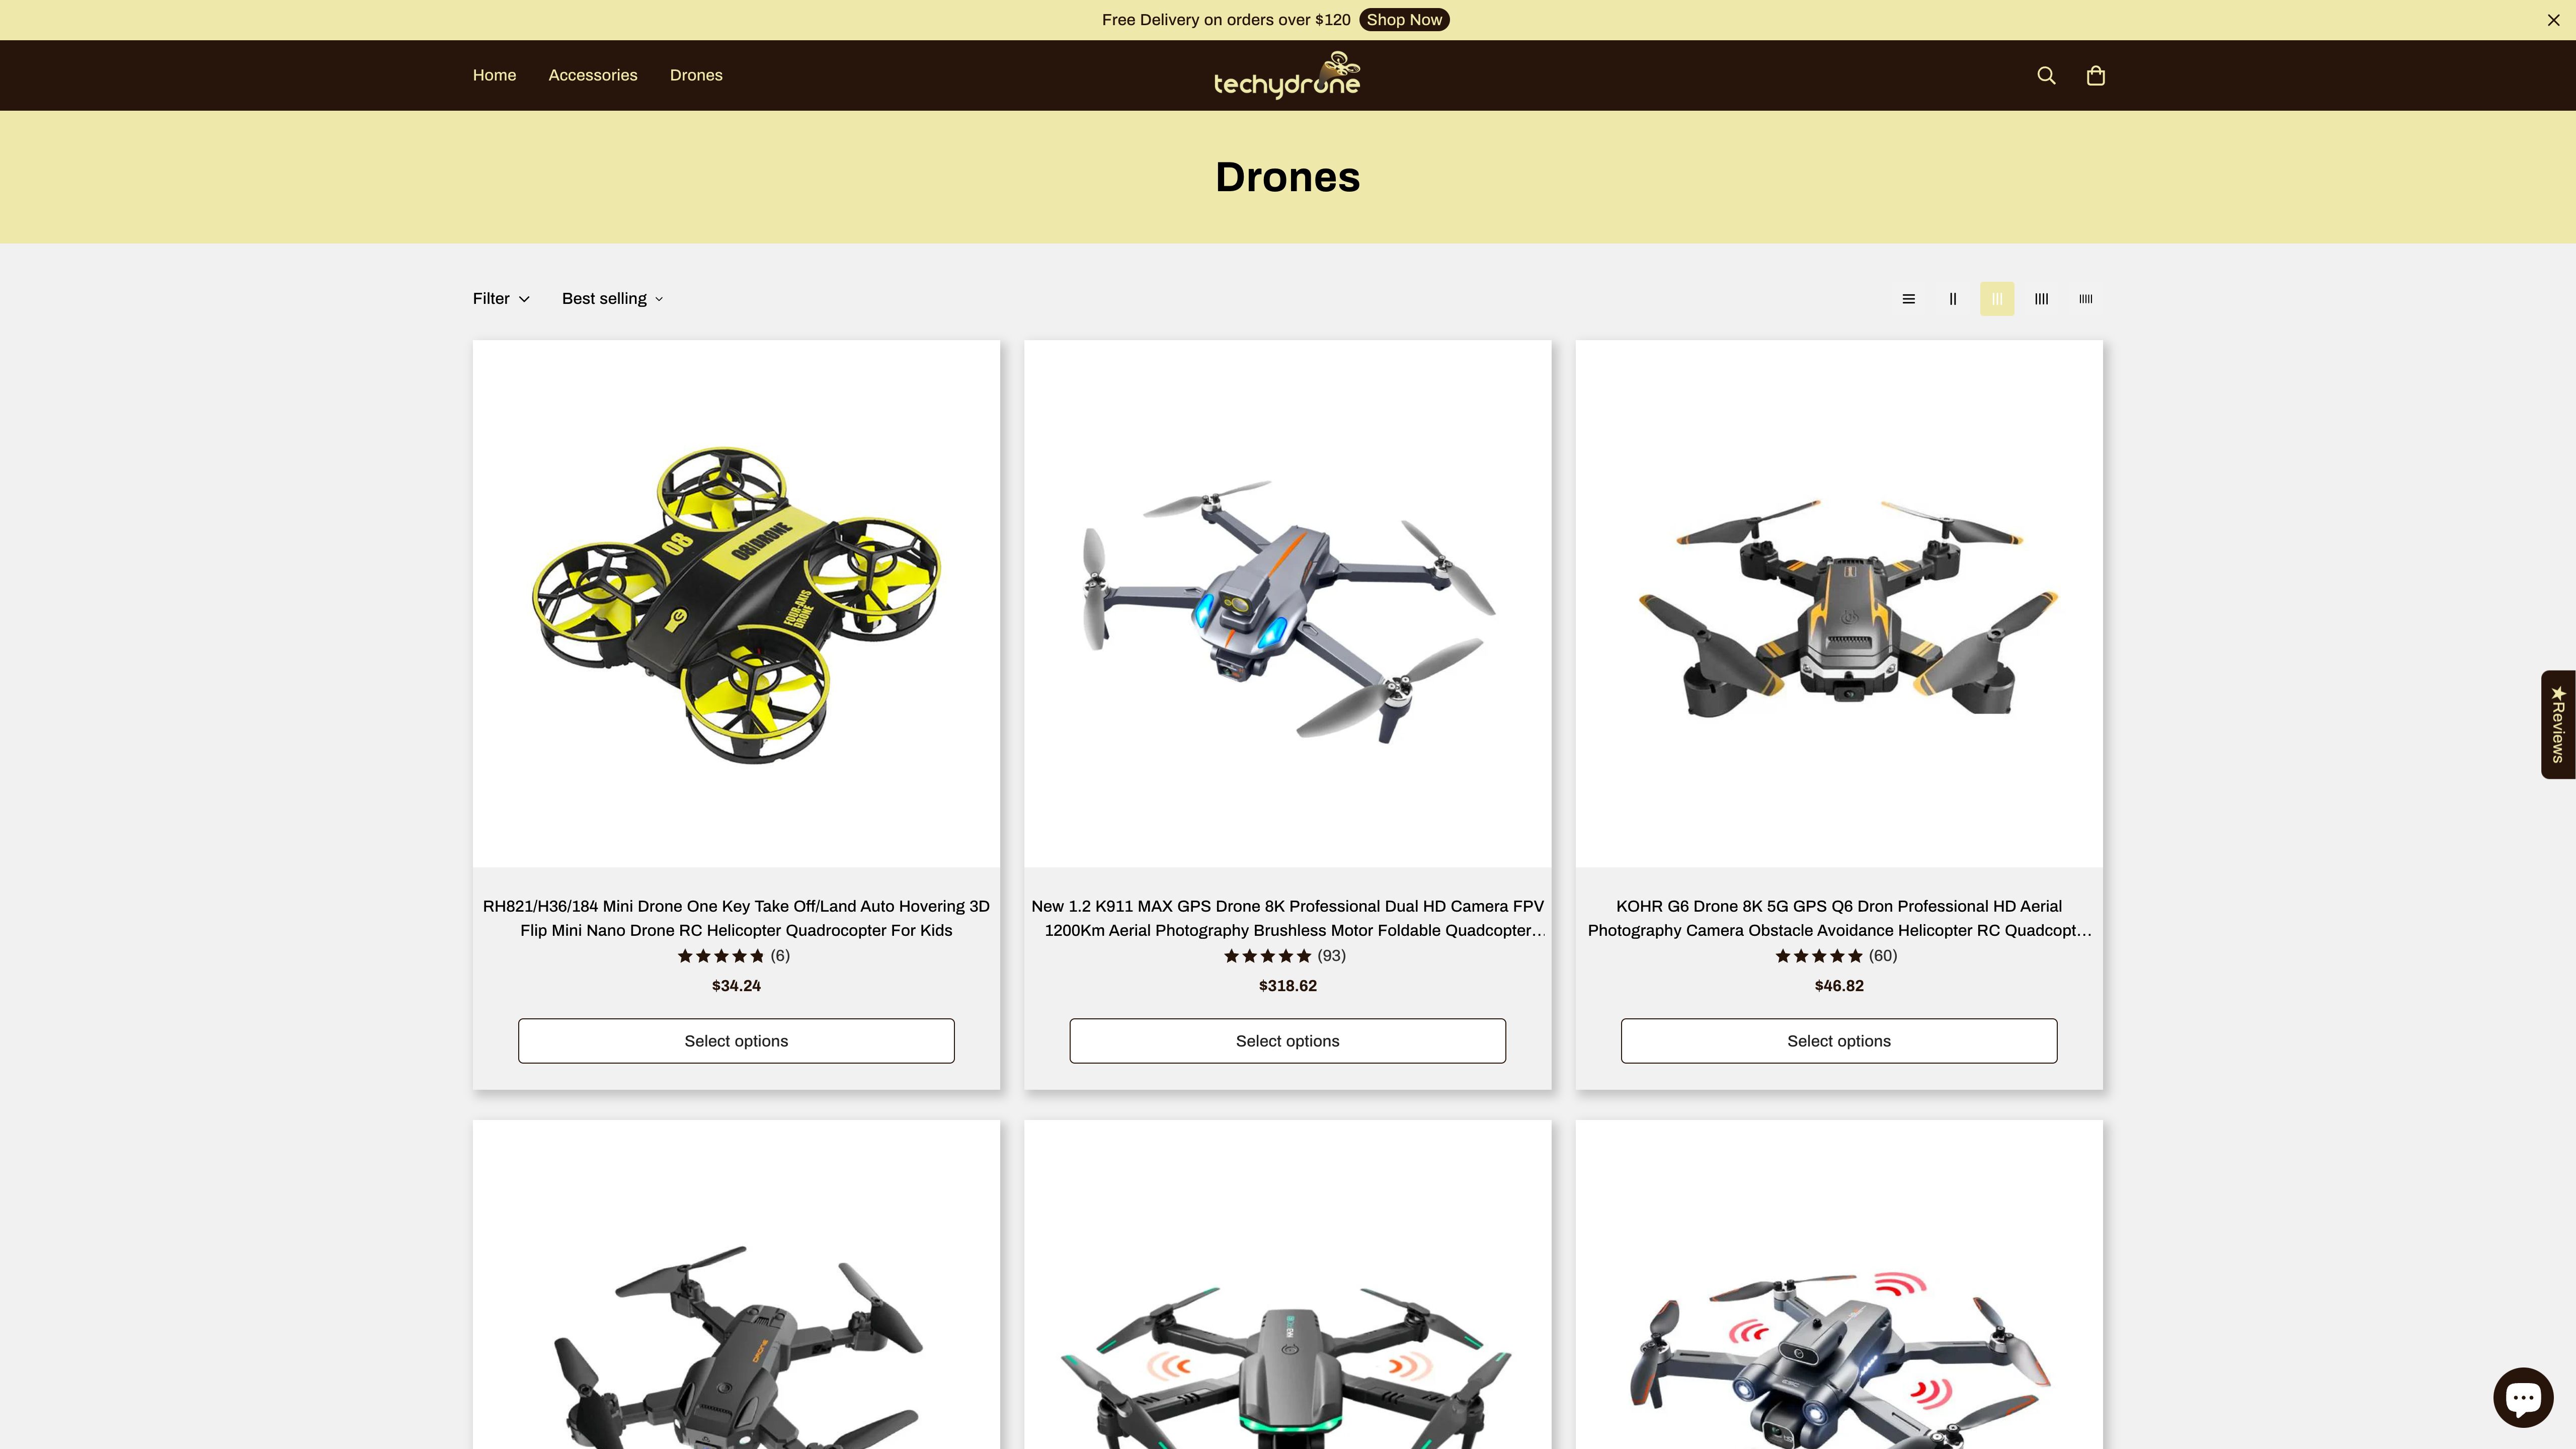Click star rating with 6 reviews
Viewport: 2576px width, 1449px height.
click(734, 956)
